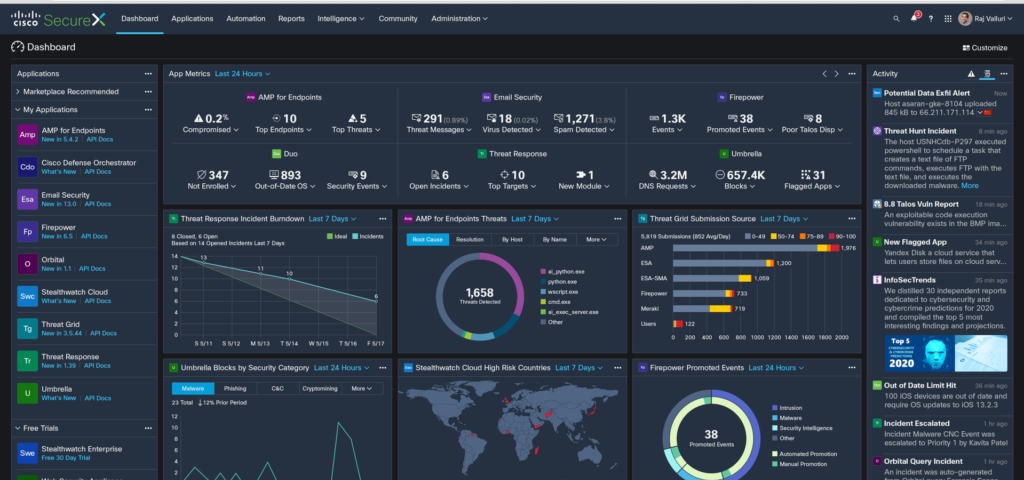Select Phishing tab in Umbrella Blocks
This screenshot has width=1024, height=480.
pyautogui.click(x=235, y=389)
